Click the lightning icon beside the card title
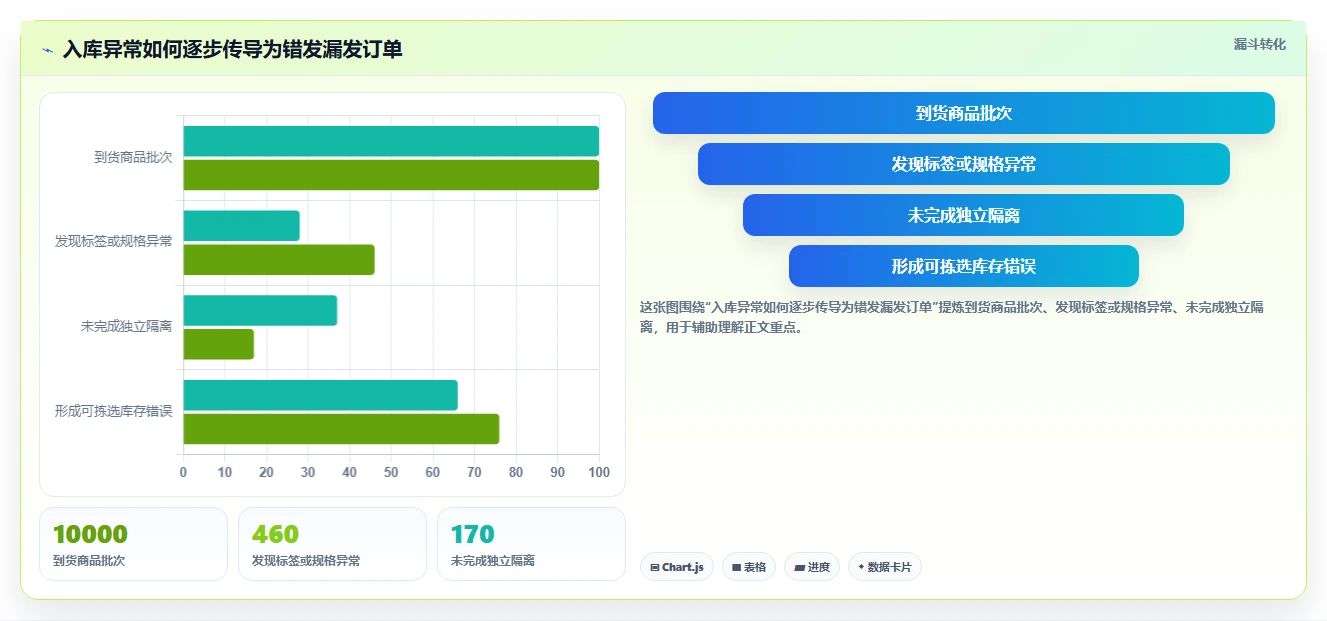The image size is (1327, 621). (47, 50)
